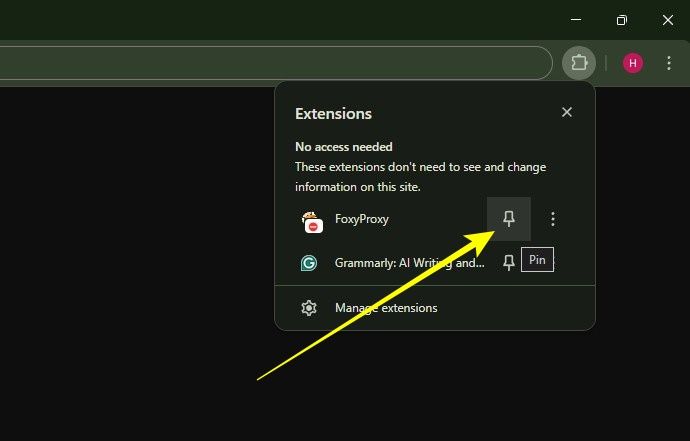
Task: Pin the FoxyProxy extension
Action: point(509,219)
